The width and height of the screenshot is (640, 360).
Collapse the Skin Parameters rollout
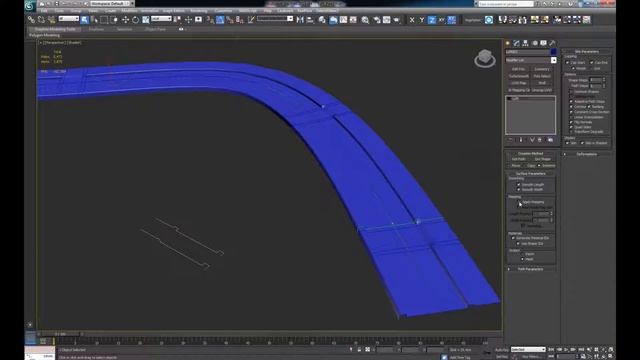click(x=587, y=51)
